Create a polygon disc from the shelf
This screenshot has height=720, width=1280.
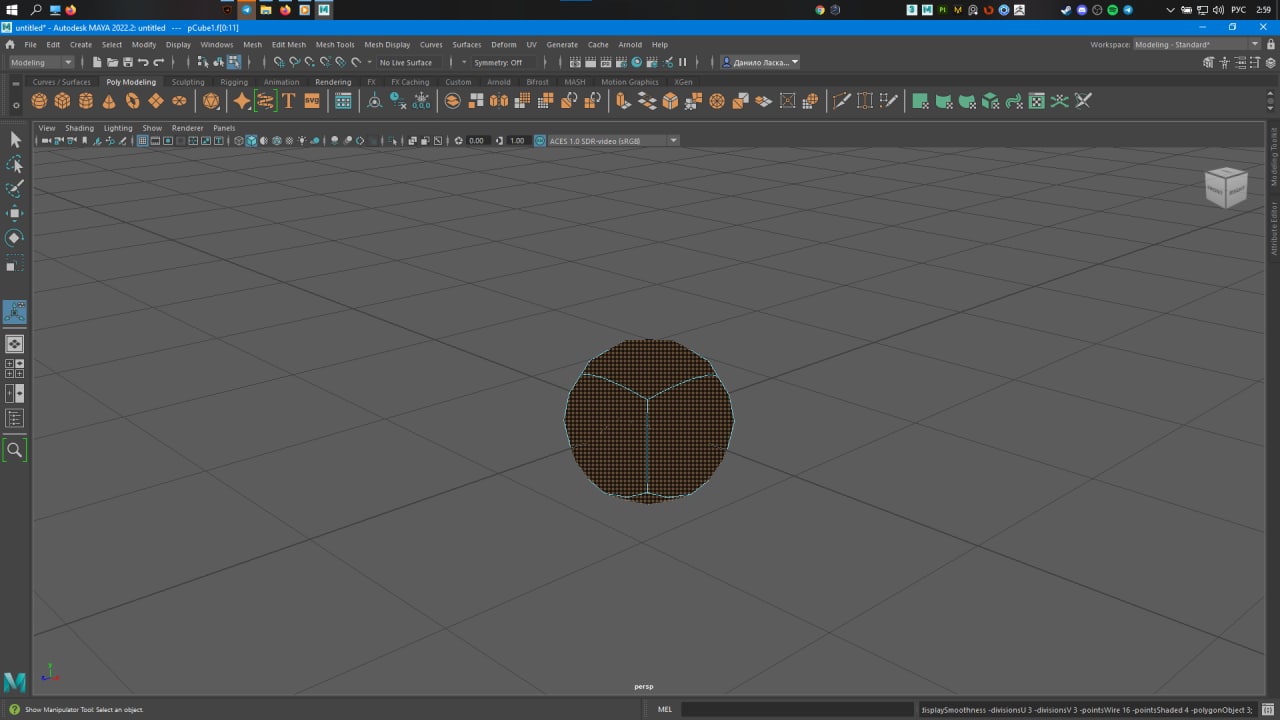pos(179,101)
